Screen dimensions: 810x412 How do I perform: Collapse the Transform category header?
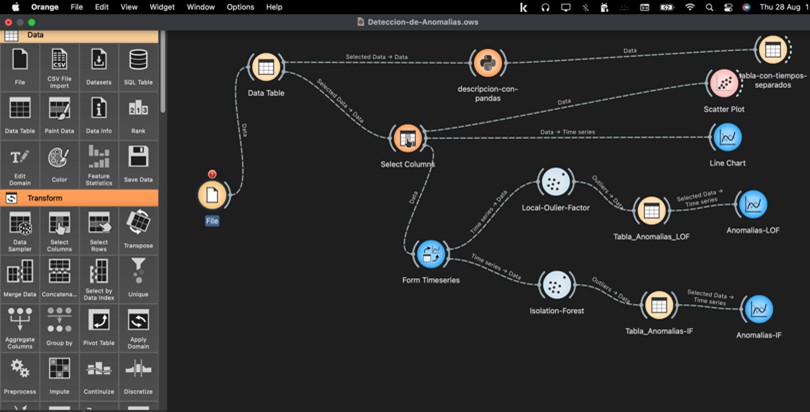pyautogui.click(x=80, y=198)
